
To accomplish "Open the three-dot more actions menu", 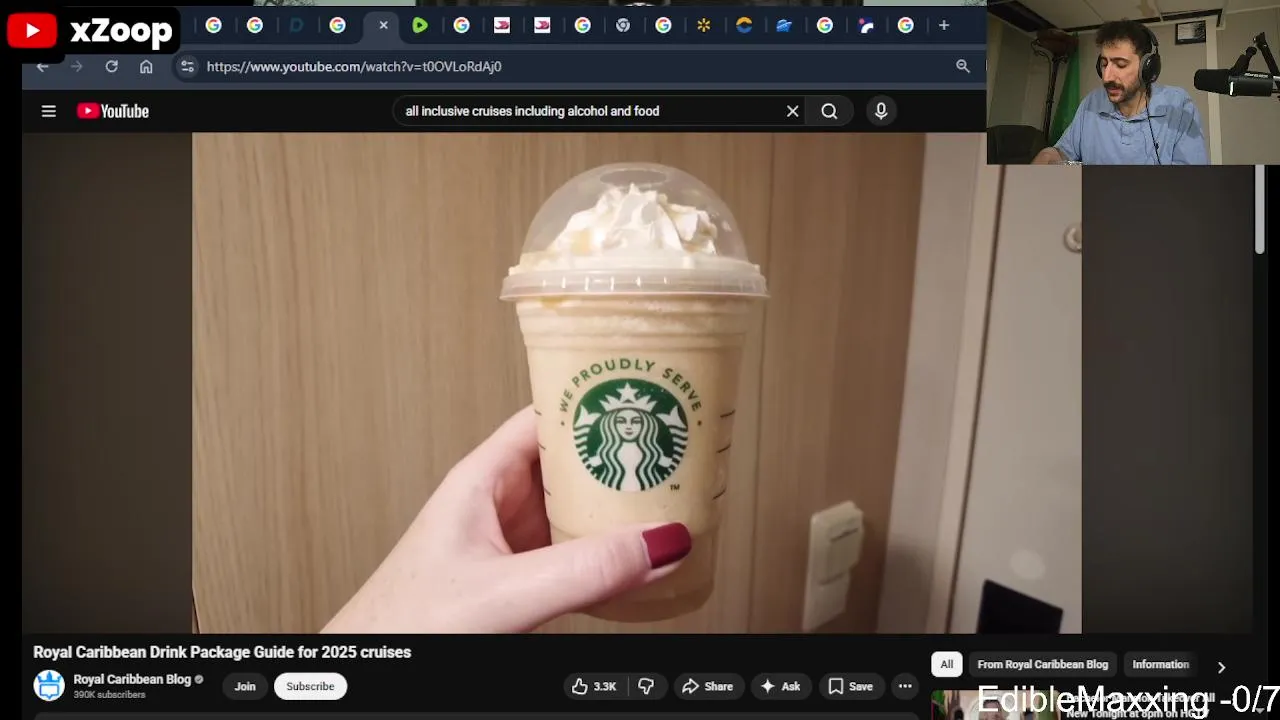I will pyautogui.click(x=905, y=686).
